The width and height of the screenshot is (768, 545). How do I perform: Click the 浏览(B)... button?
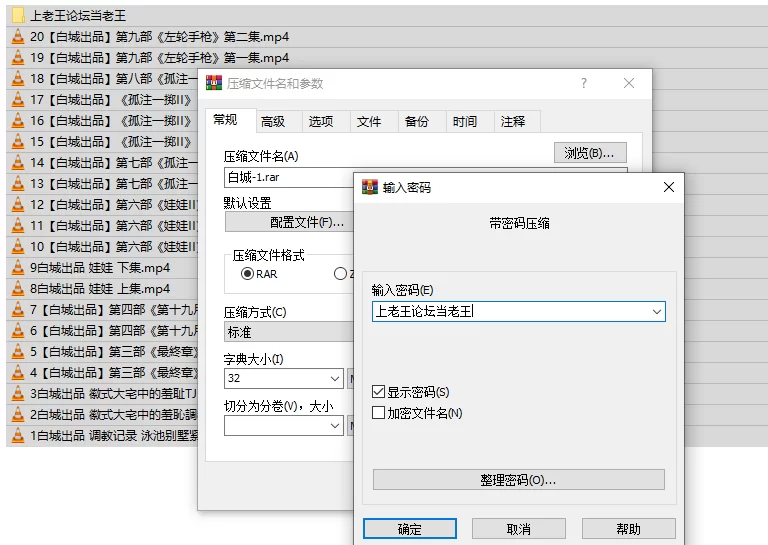coord(590,153)
